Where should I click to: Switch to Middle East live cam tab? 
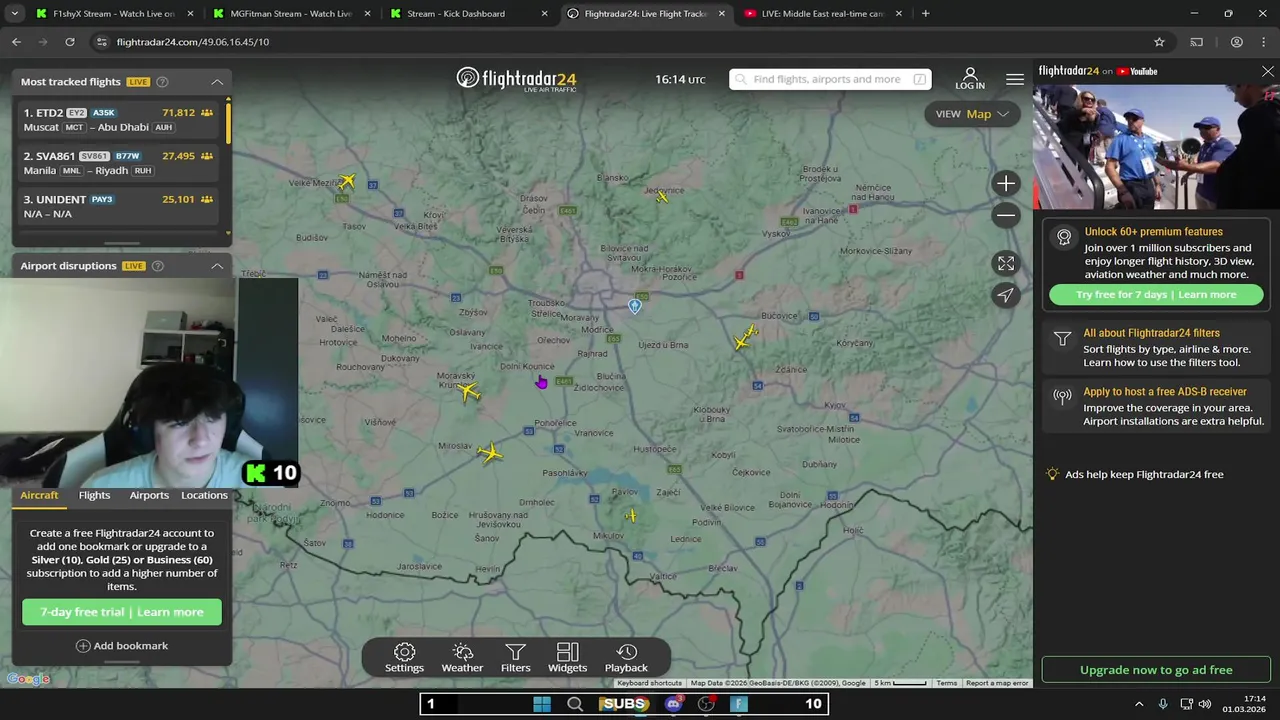pos(822,14)
